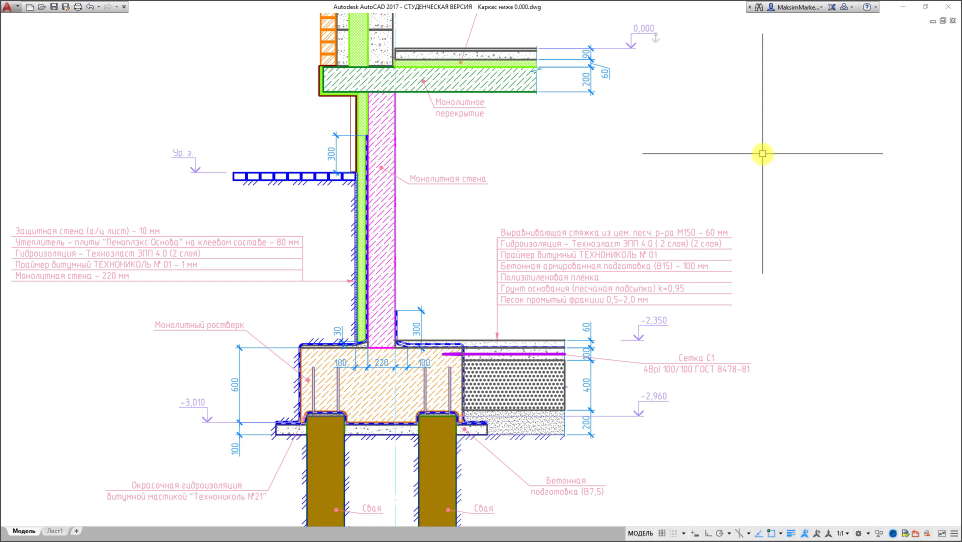
Task: Minimize the drawing document window
Action: click(x=933, y=21)
